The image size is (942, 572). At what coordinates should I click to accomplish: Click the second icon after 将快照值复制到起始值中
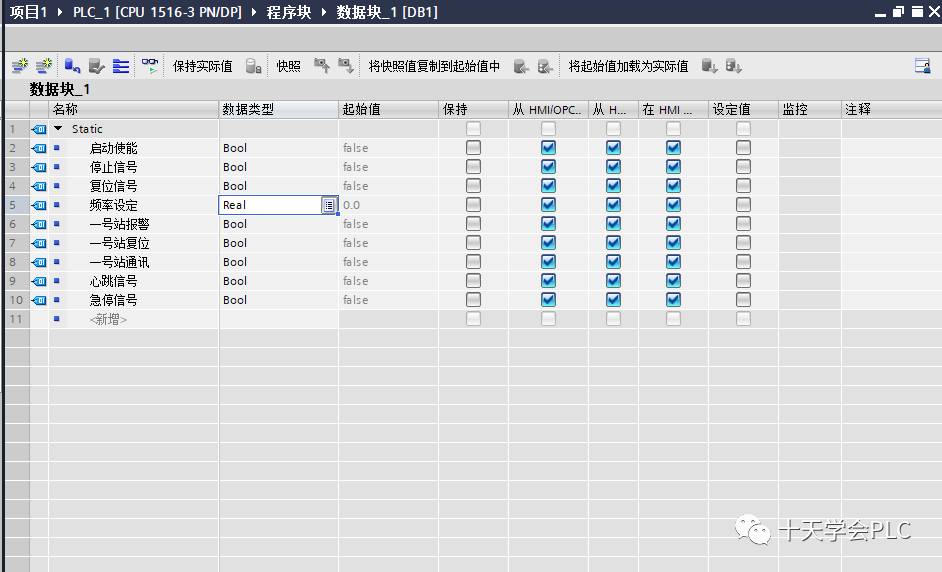tap(545, 66)
